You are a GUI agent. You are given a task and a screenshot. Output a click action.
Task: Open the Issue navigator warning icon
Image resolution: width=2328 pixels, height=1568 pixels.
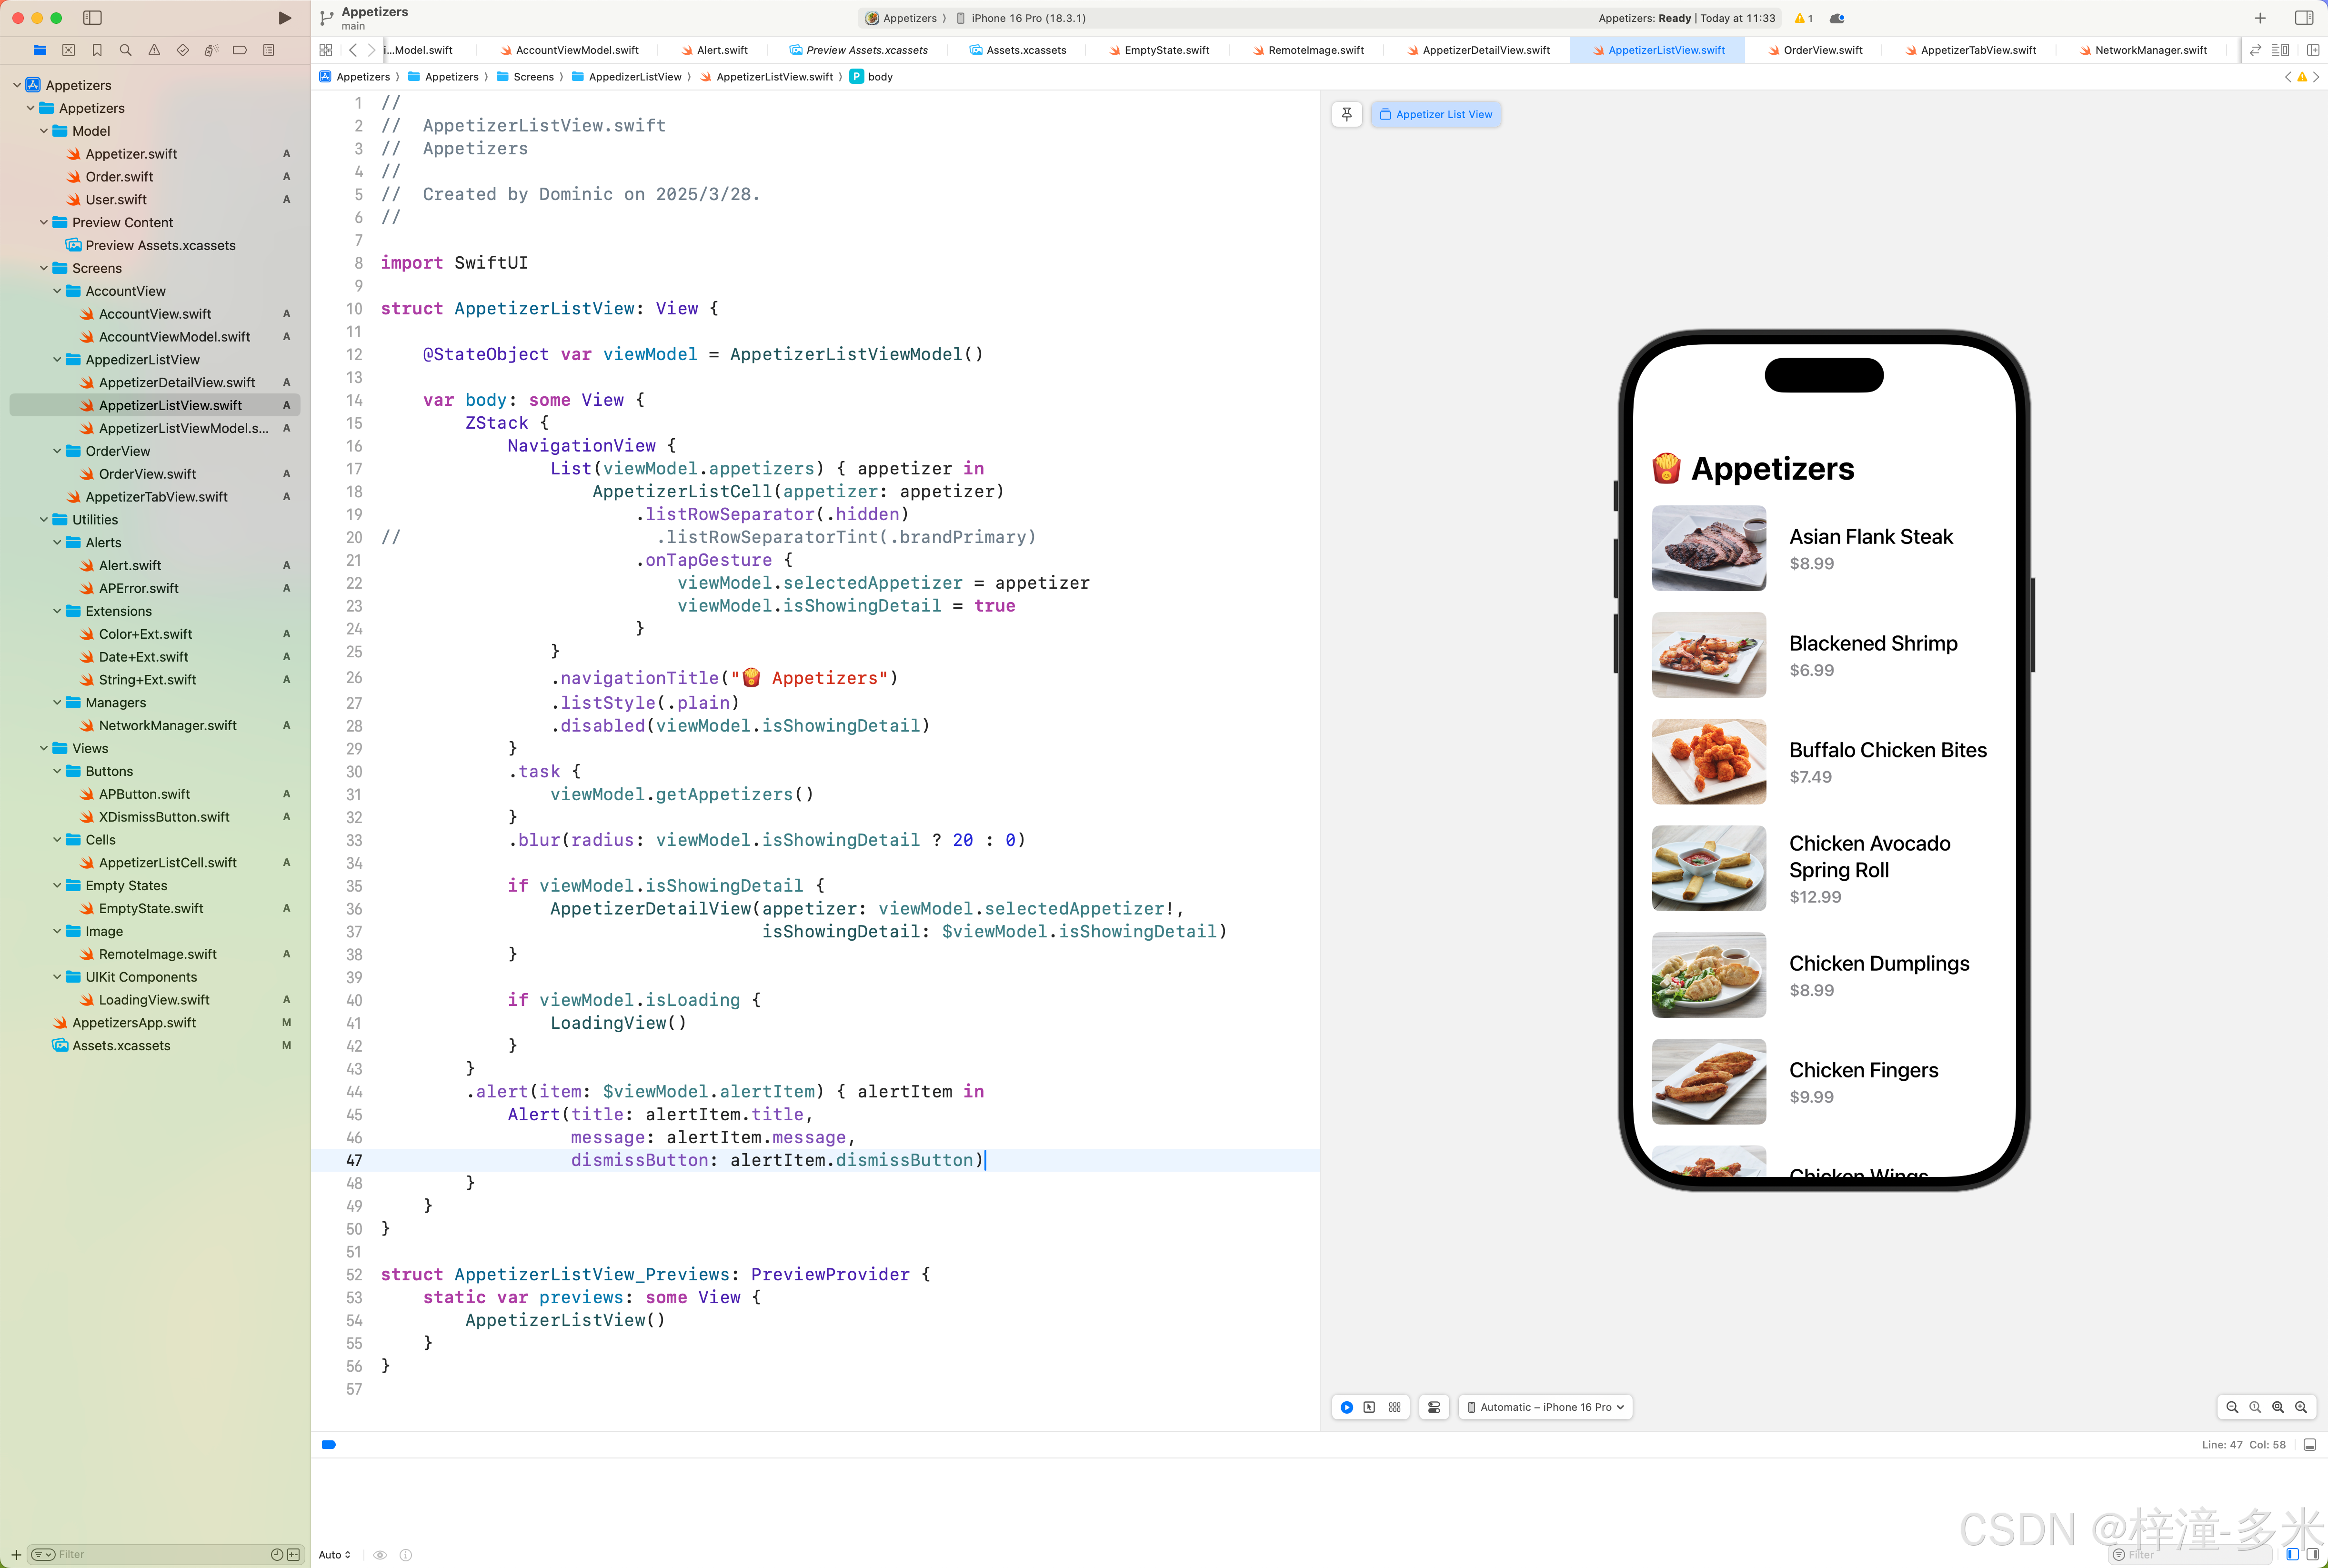(154, 50)
